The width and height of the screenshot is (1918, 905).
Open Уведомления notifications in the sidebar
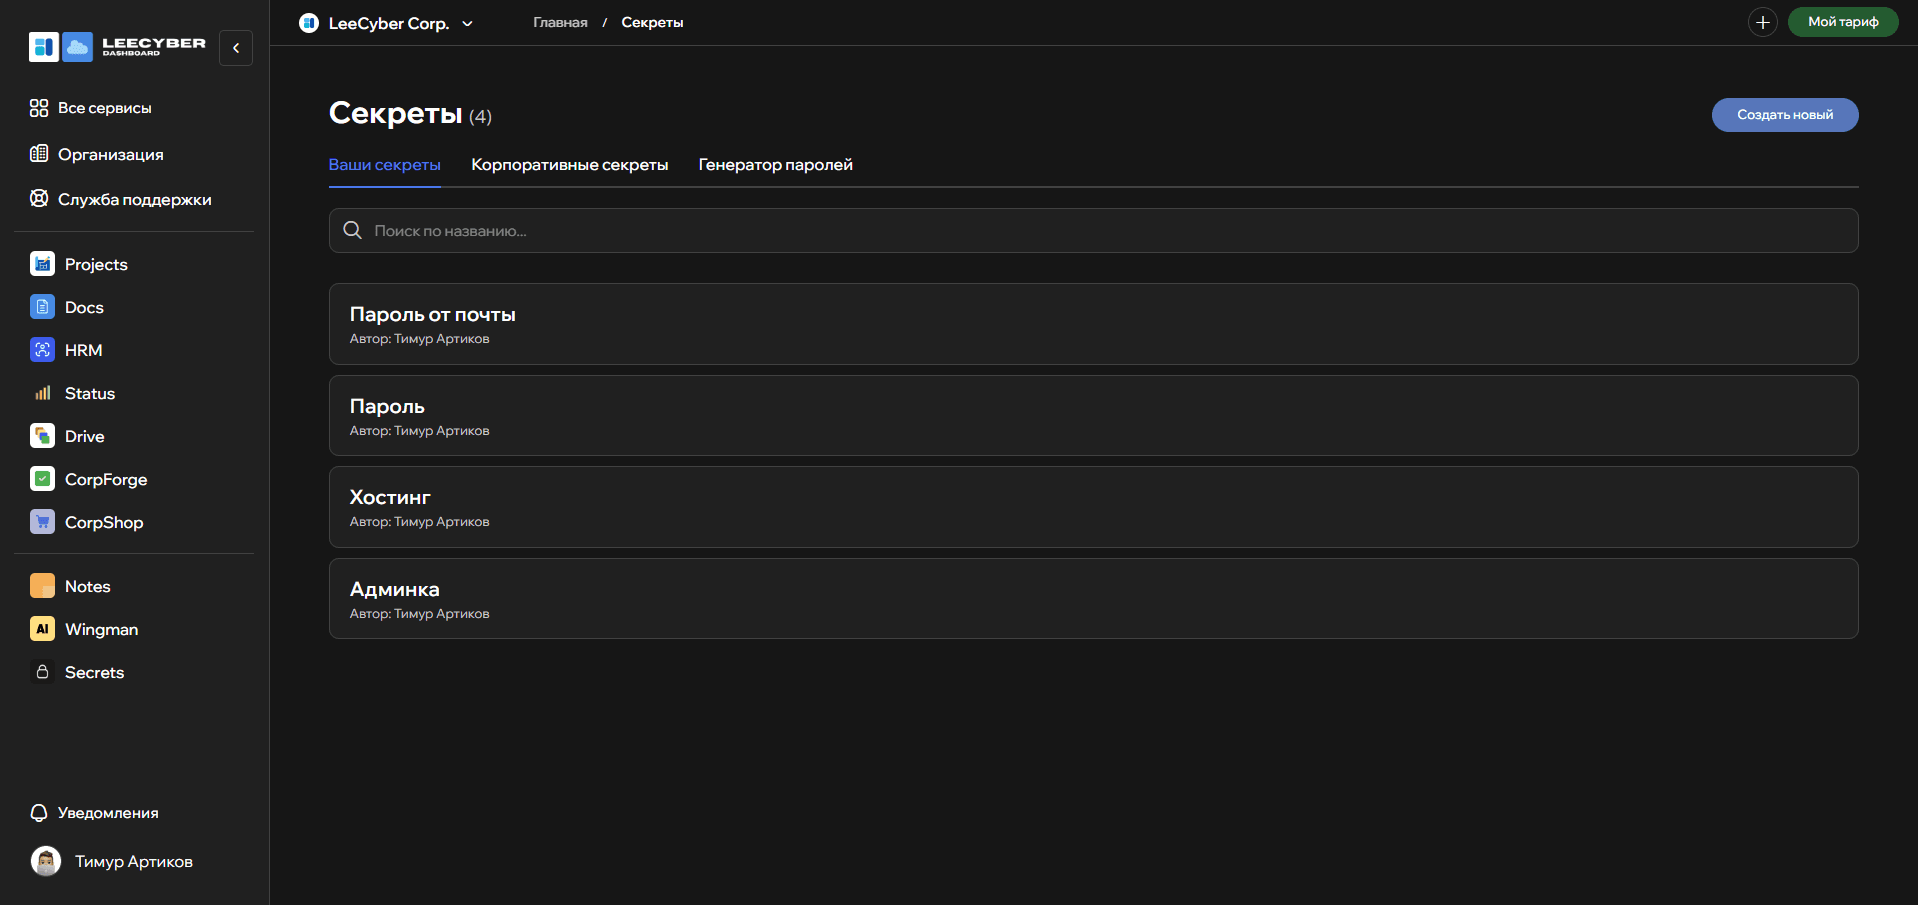click(107, 813)
